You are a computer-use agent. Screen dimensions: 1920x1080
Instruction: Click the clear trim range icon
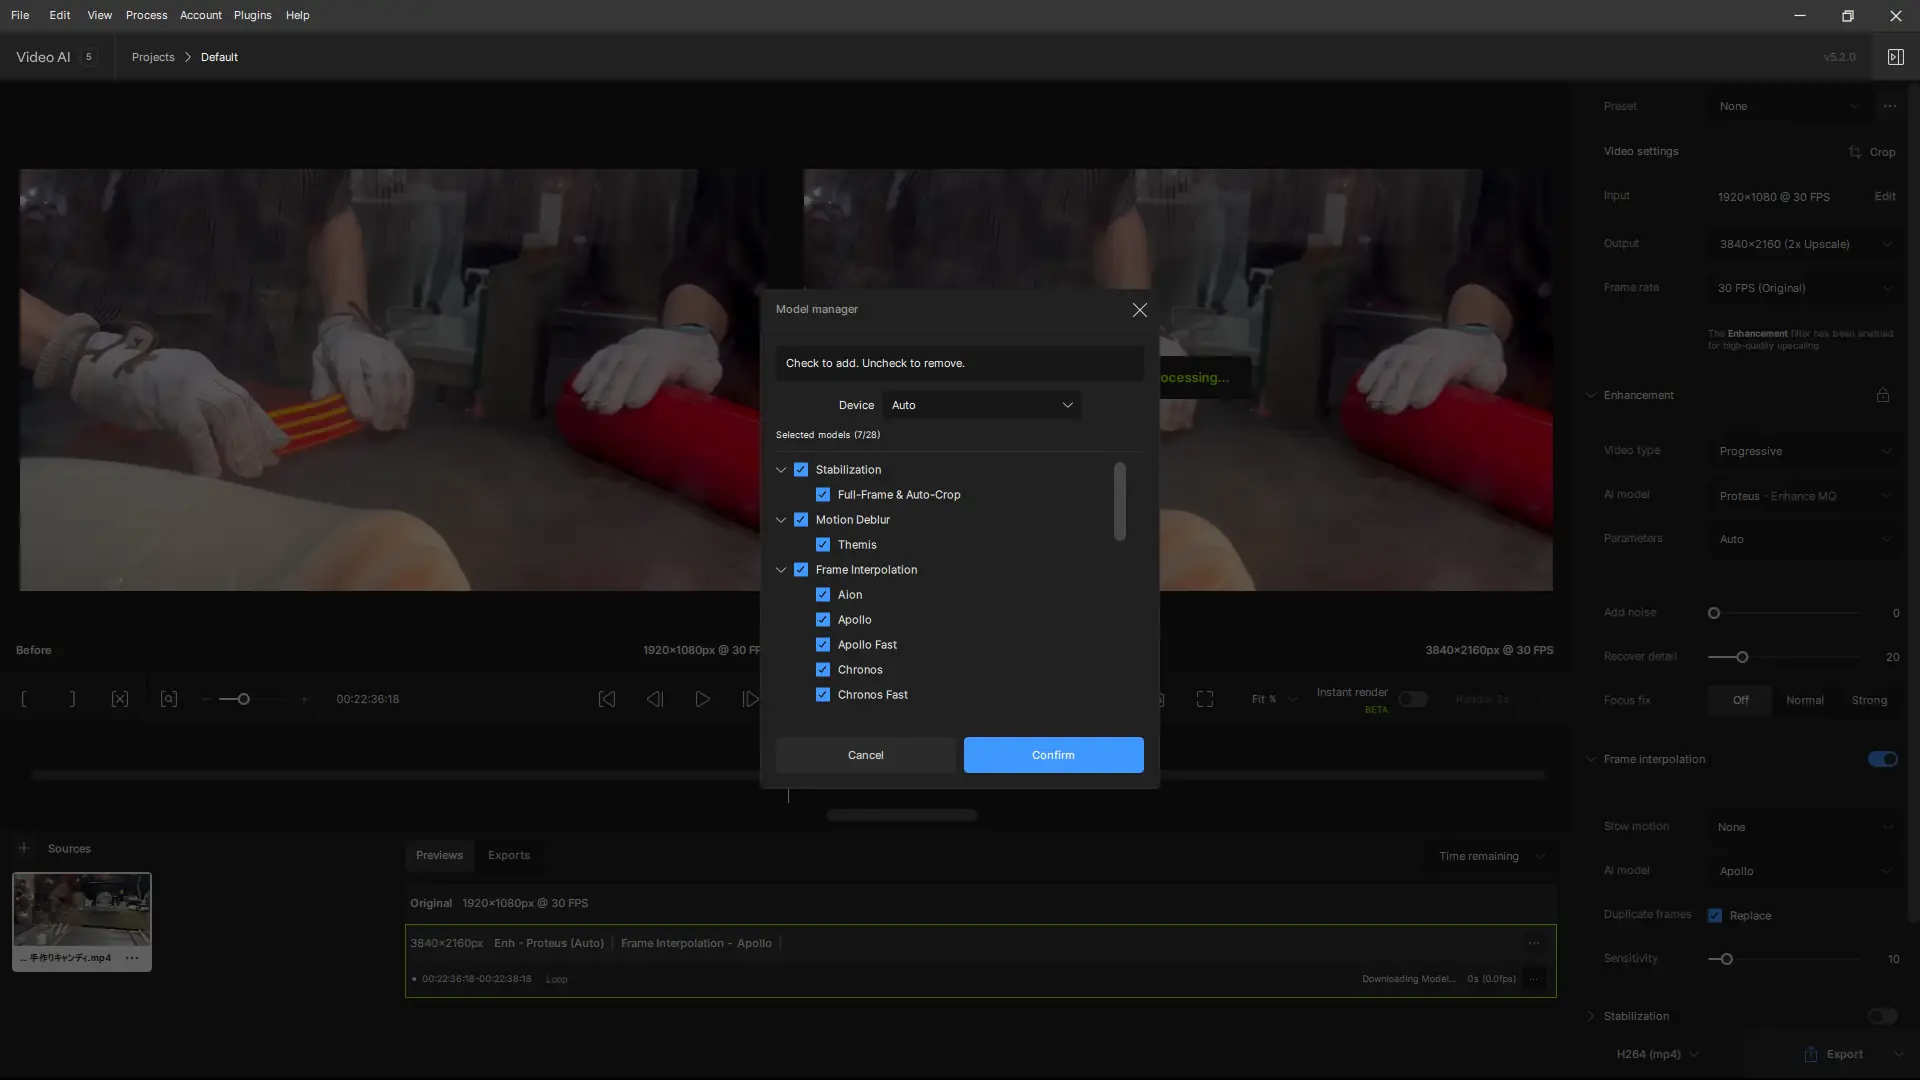tap(120, 699)
